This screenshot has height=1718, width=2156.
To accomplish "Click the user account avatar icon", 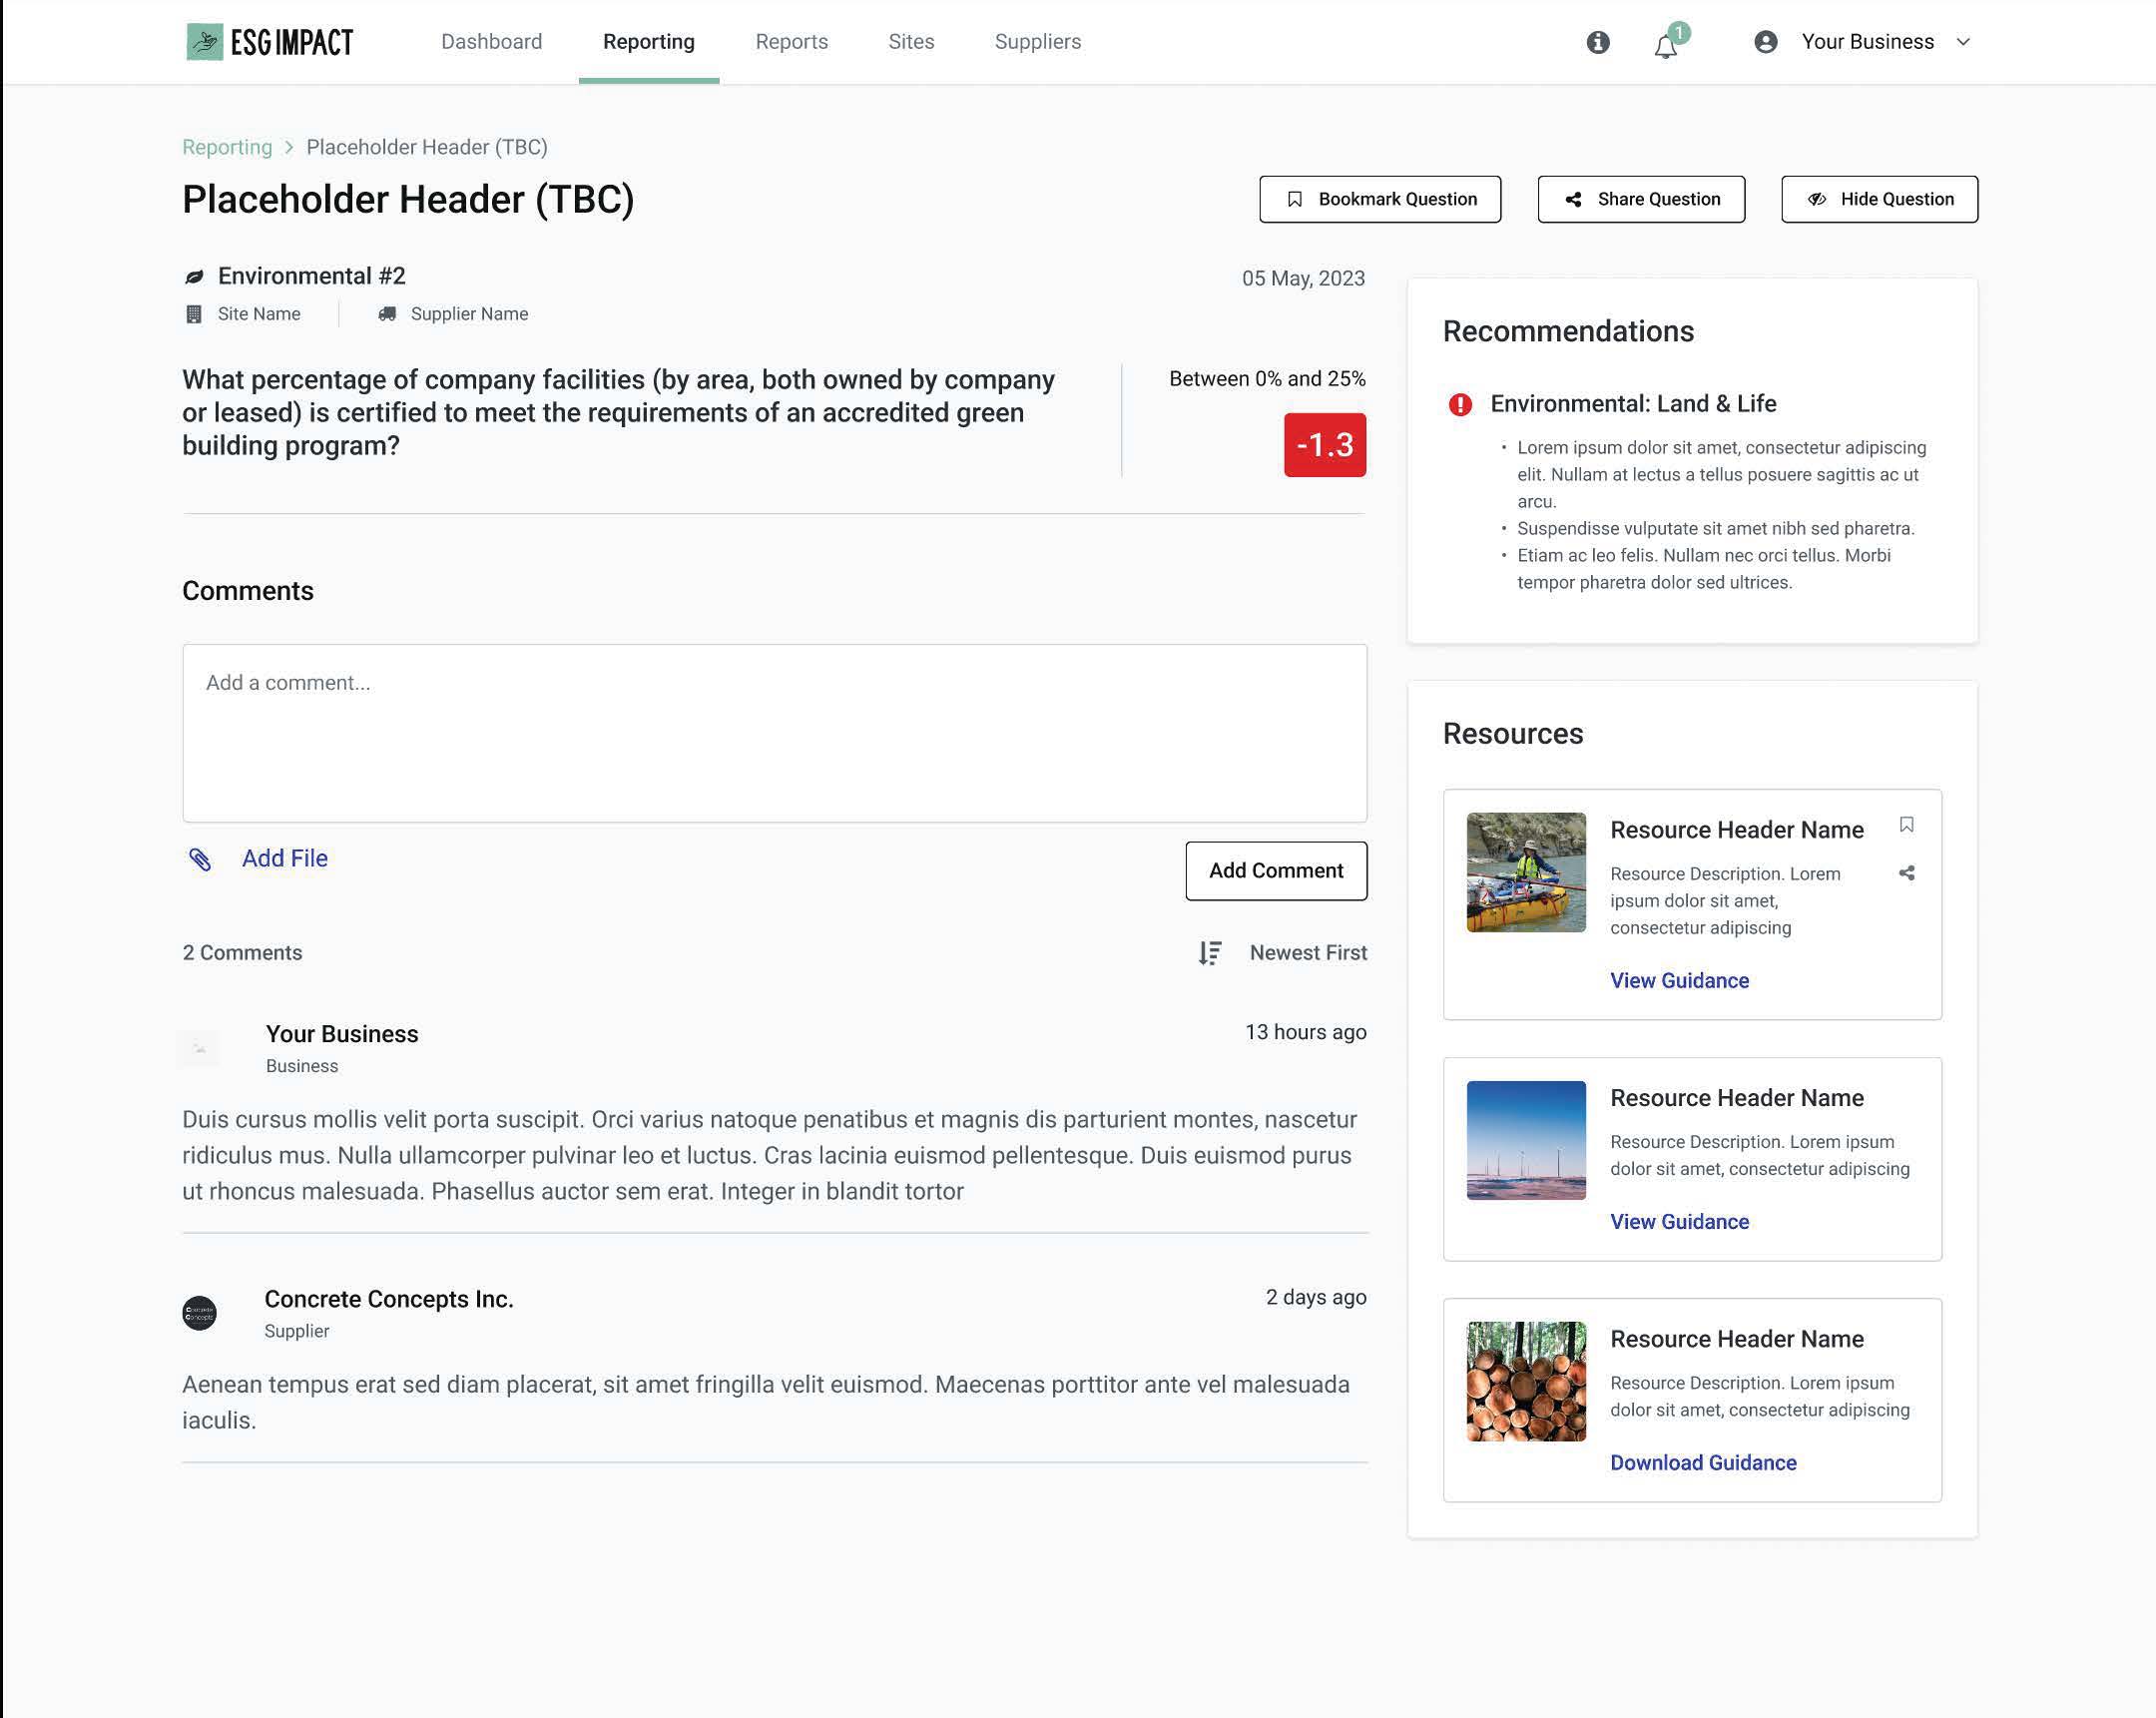I will [x=1765, y=42].
